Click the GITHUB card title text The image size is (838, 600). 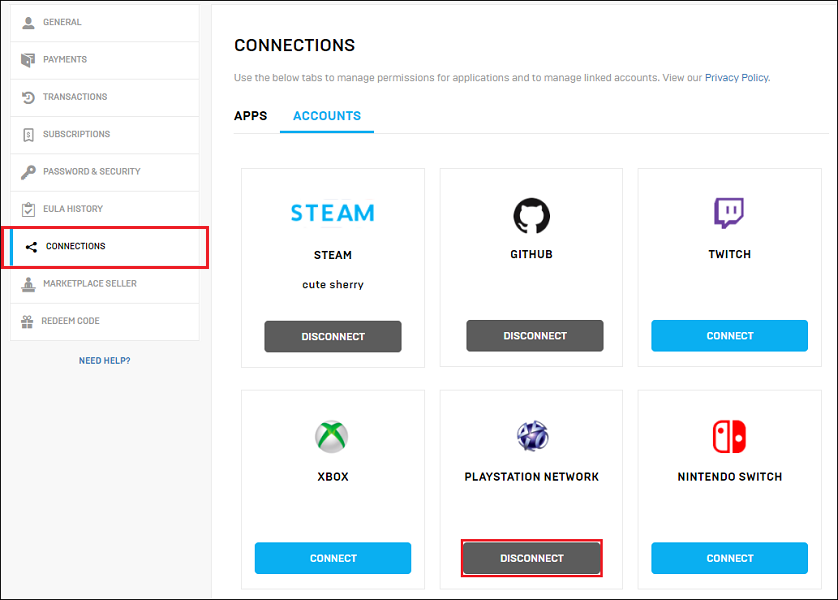pos(531,255)
